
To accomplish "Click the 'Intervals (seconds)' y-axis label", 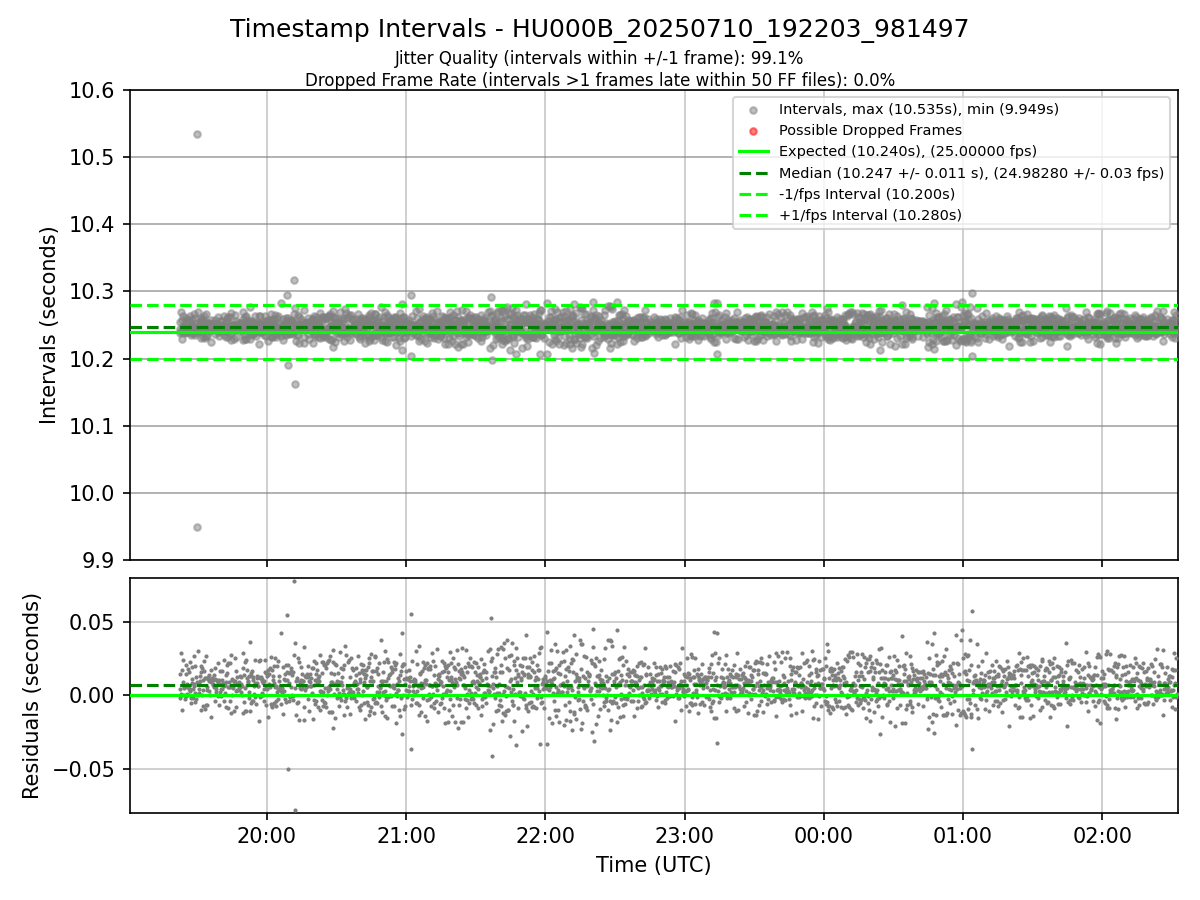I will point(49,325).
